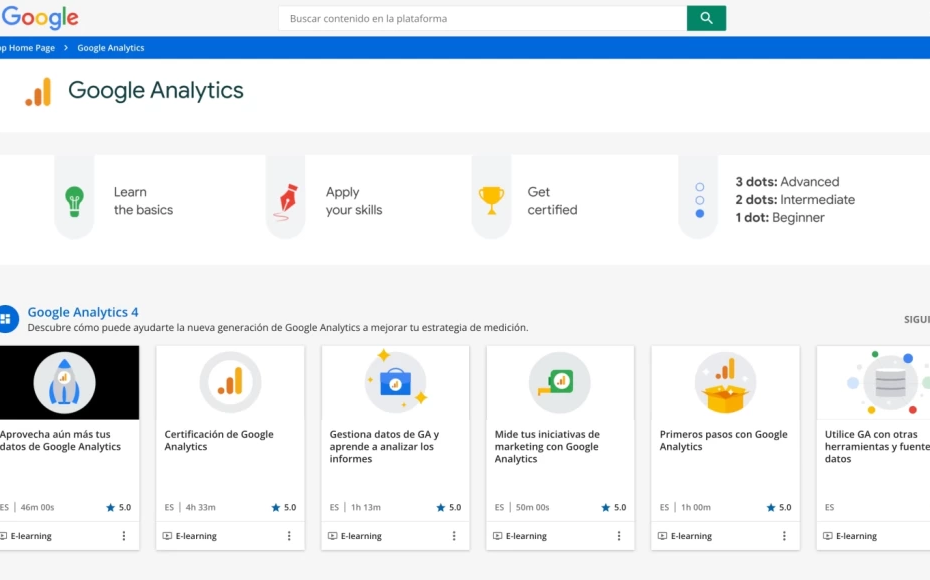This screenshot has height=580, width=930.
Task: Click the 3 dots: Advanced legend text
Action: coord(787,182)
